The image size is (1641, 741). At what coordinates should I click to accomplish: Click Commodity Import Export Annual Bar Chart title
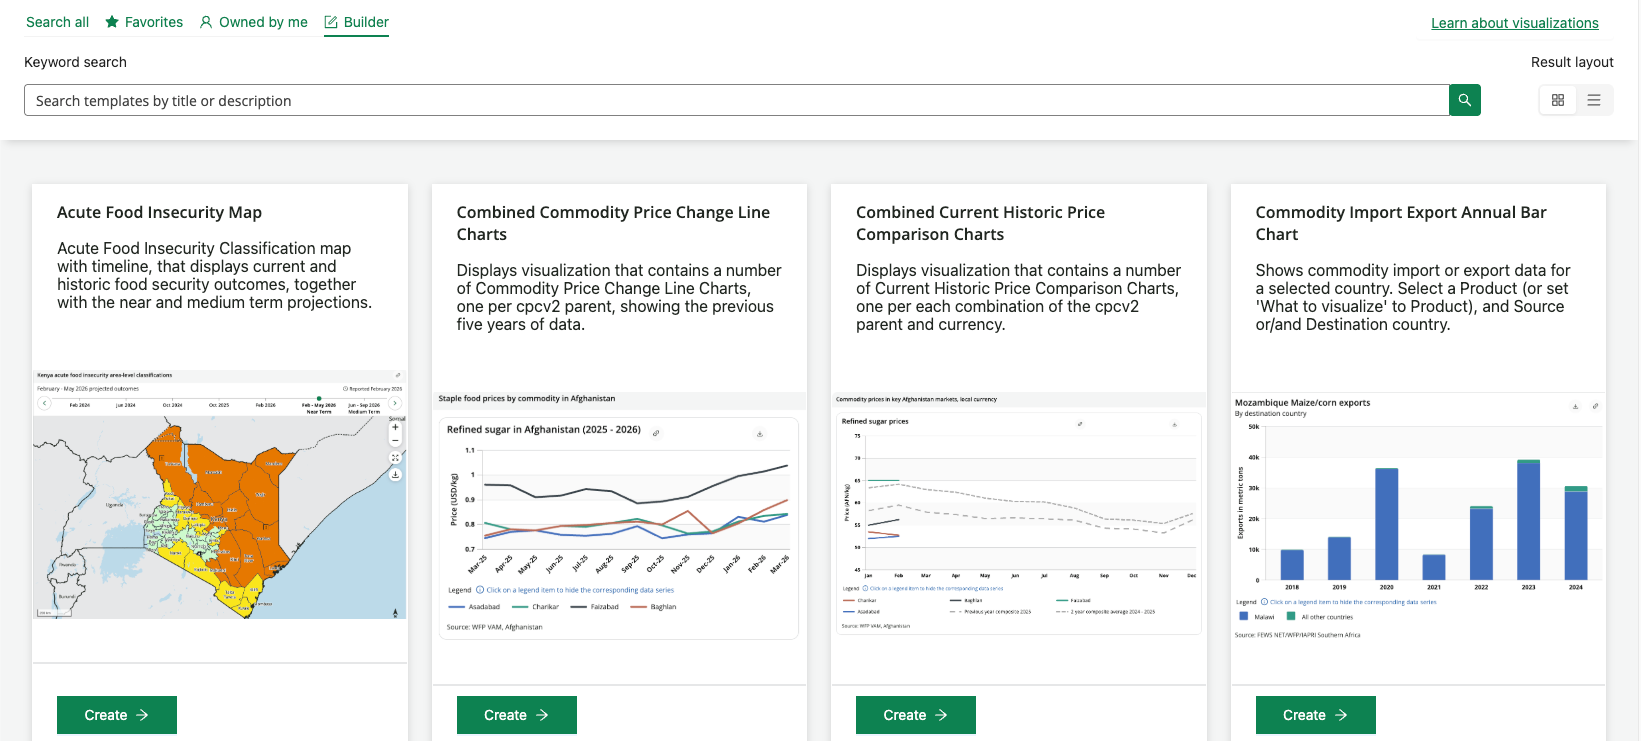(x=1401, y=223)
